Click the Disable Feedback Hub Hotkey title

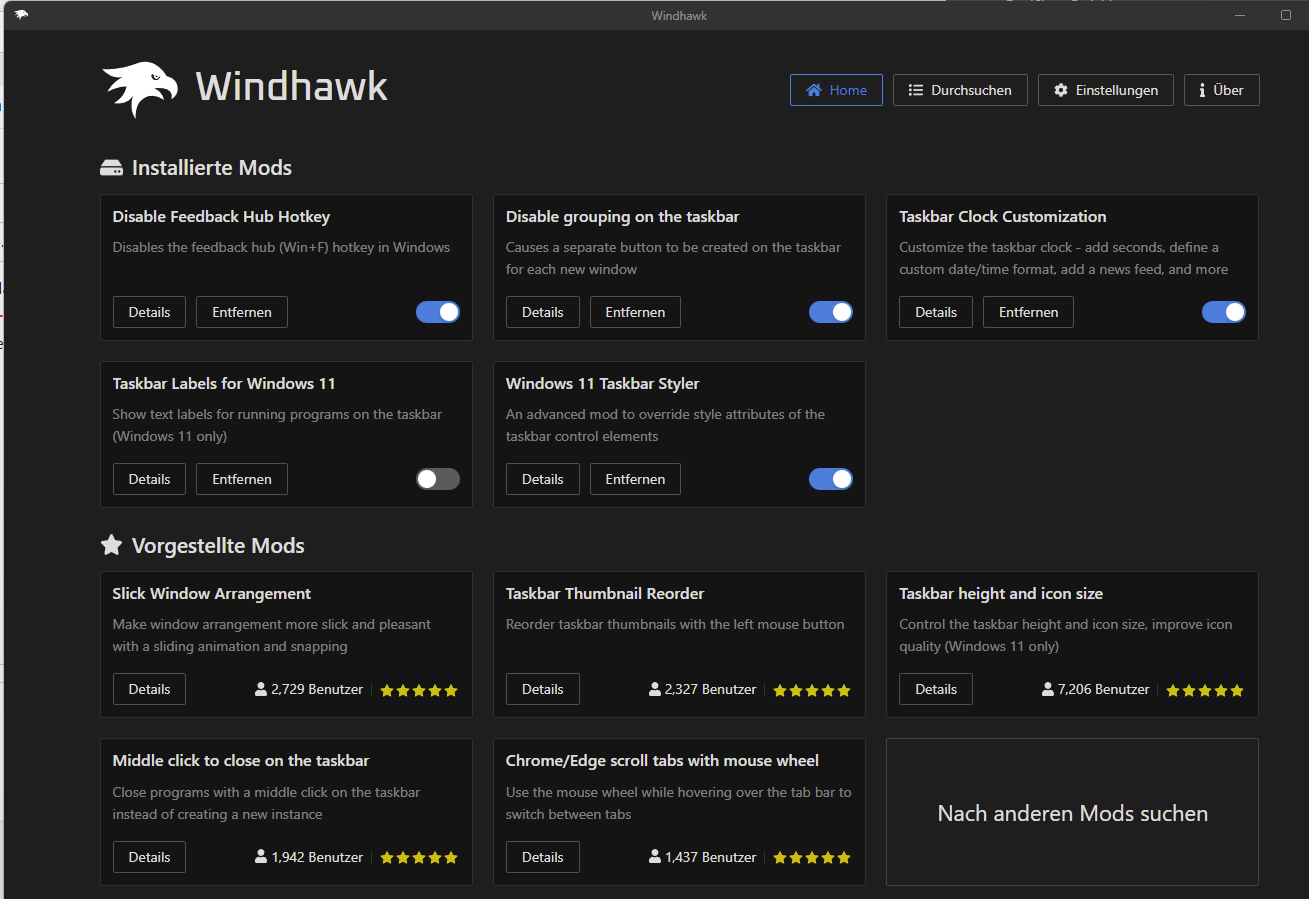(221, 216)
